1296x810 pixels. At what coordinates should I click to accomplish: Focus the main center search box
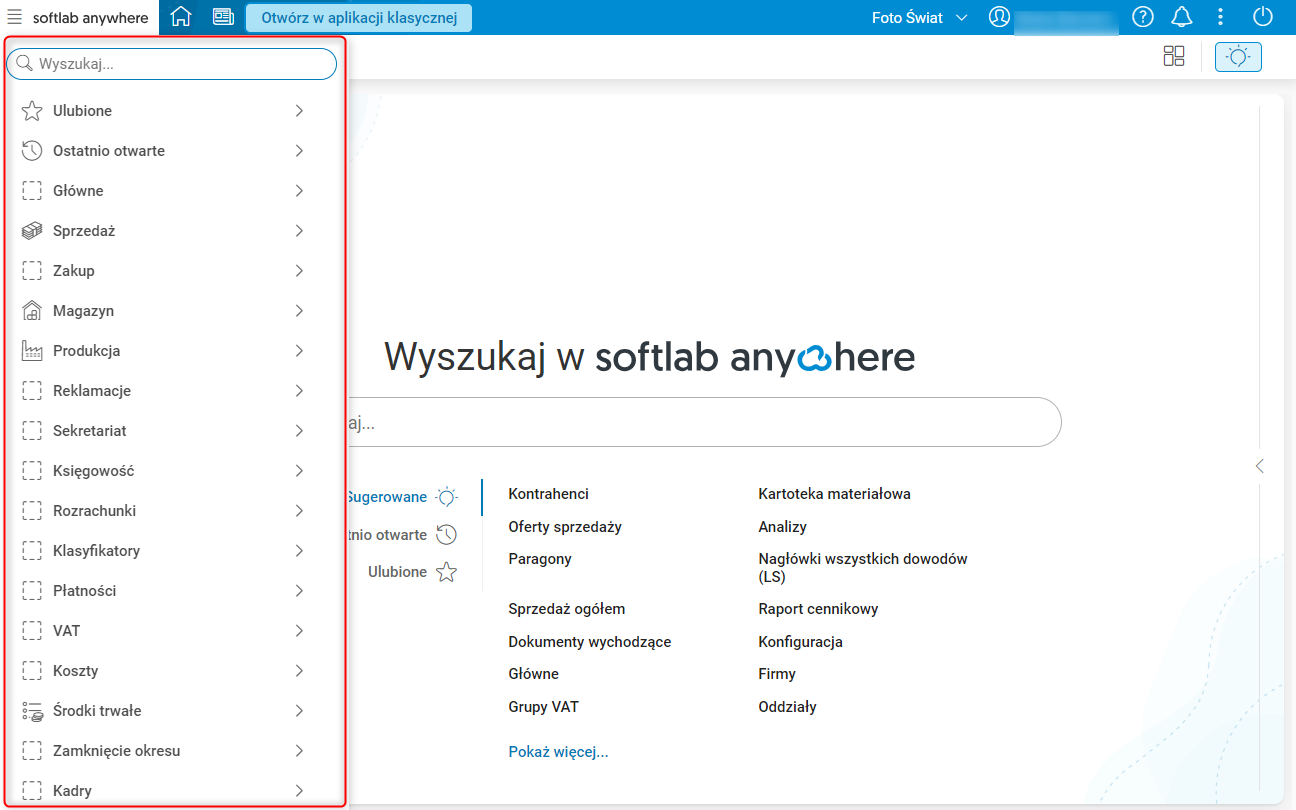pyautogui.click(x=703, y=422)
